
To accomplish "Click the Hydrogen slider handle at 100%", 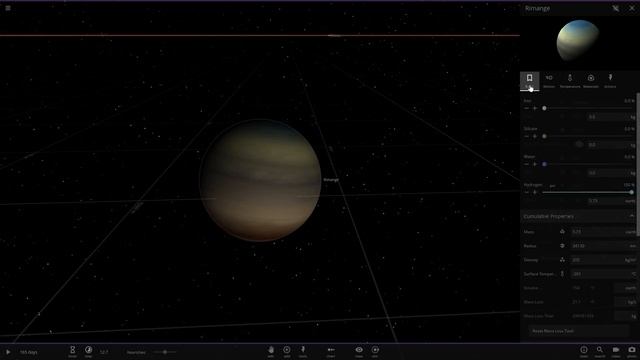I will coord(631,192).
